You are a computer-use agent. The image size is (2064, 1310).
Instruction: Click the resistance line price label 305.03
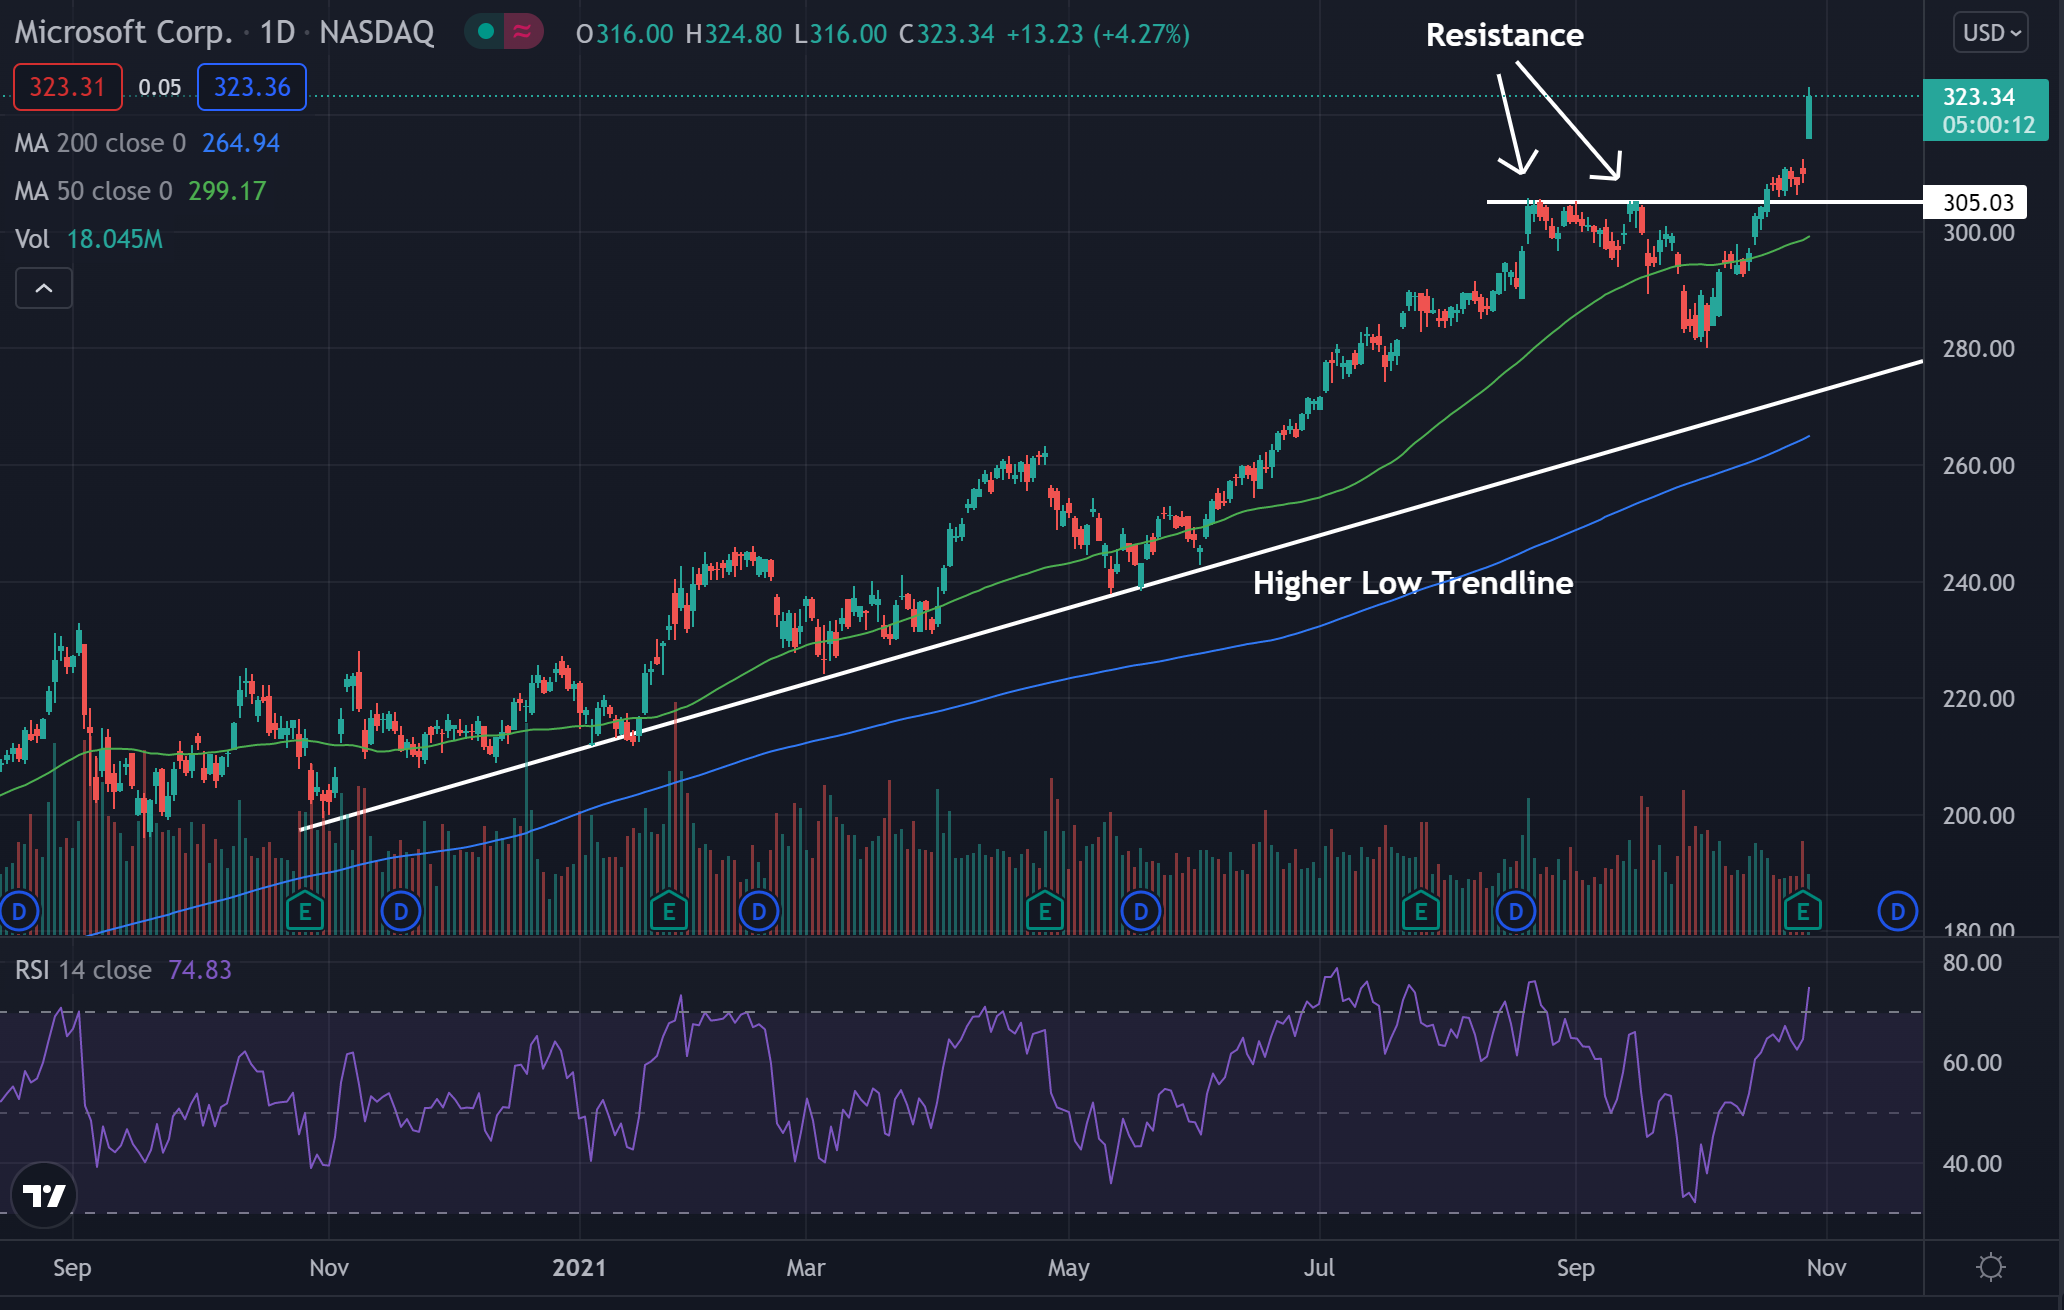click(1977, 202)
